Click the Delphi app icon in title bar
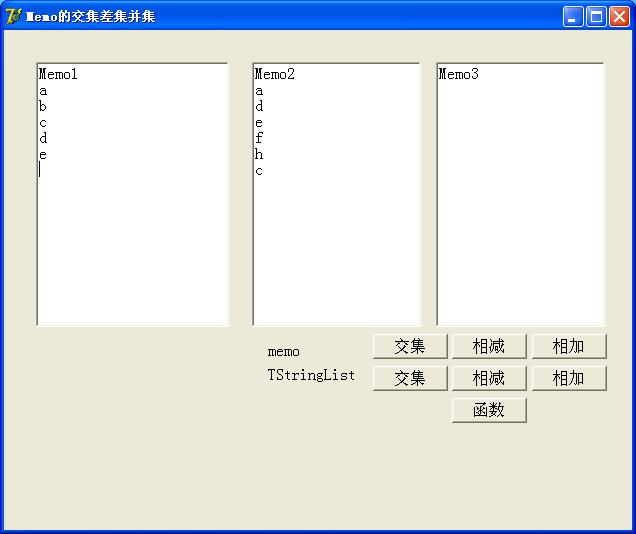 coord(13,16)
